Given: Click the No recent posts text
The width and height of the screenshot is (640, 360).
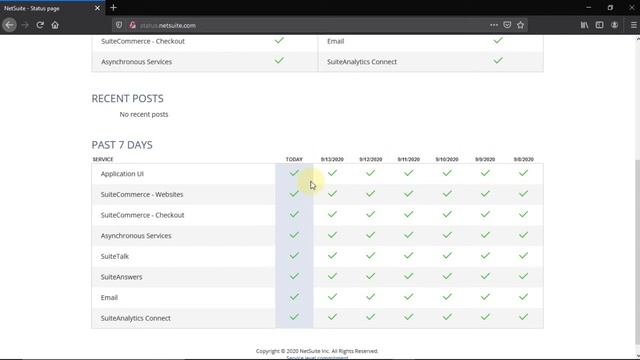Looking at the screenshot, I should click(x=144, y=114).
